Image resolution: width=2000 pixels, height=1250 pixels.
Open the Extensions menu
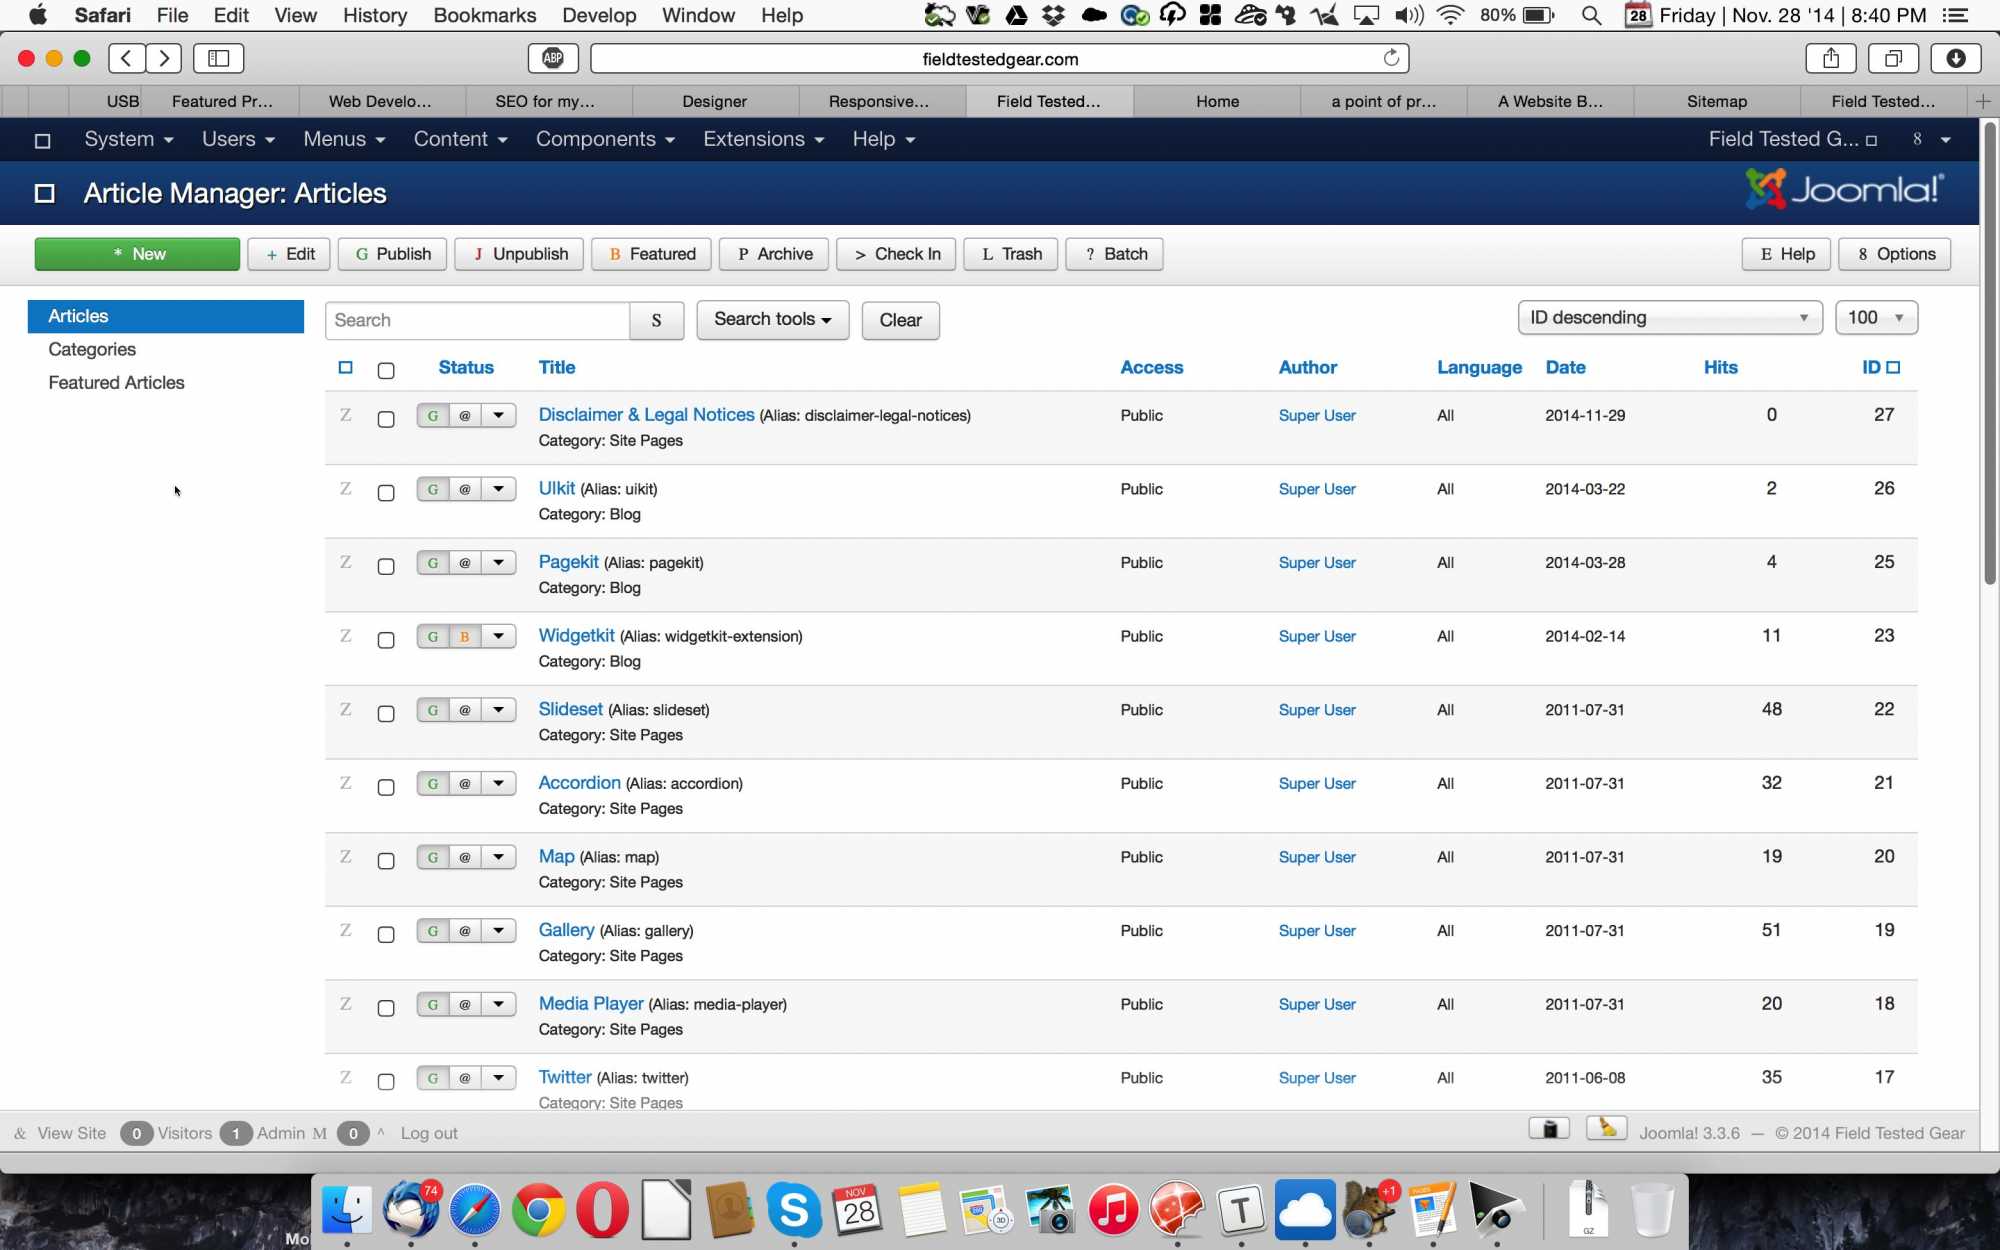point(763,139)
